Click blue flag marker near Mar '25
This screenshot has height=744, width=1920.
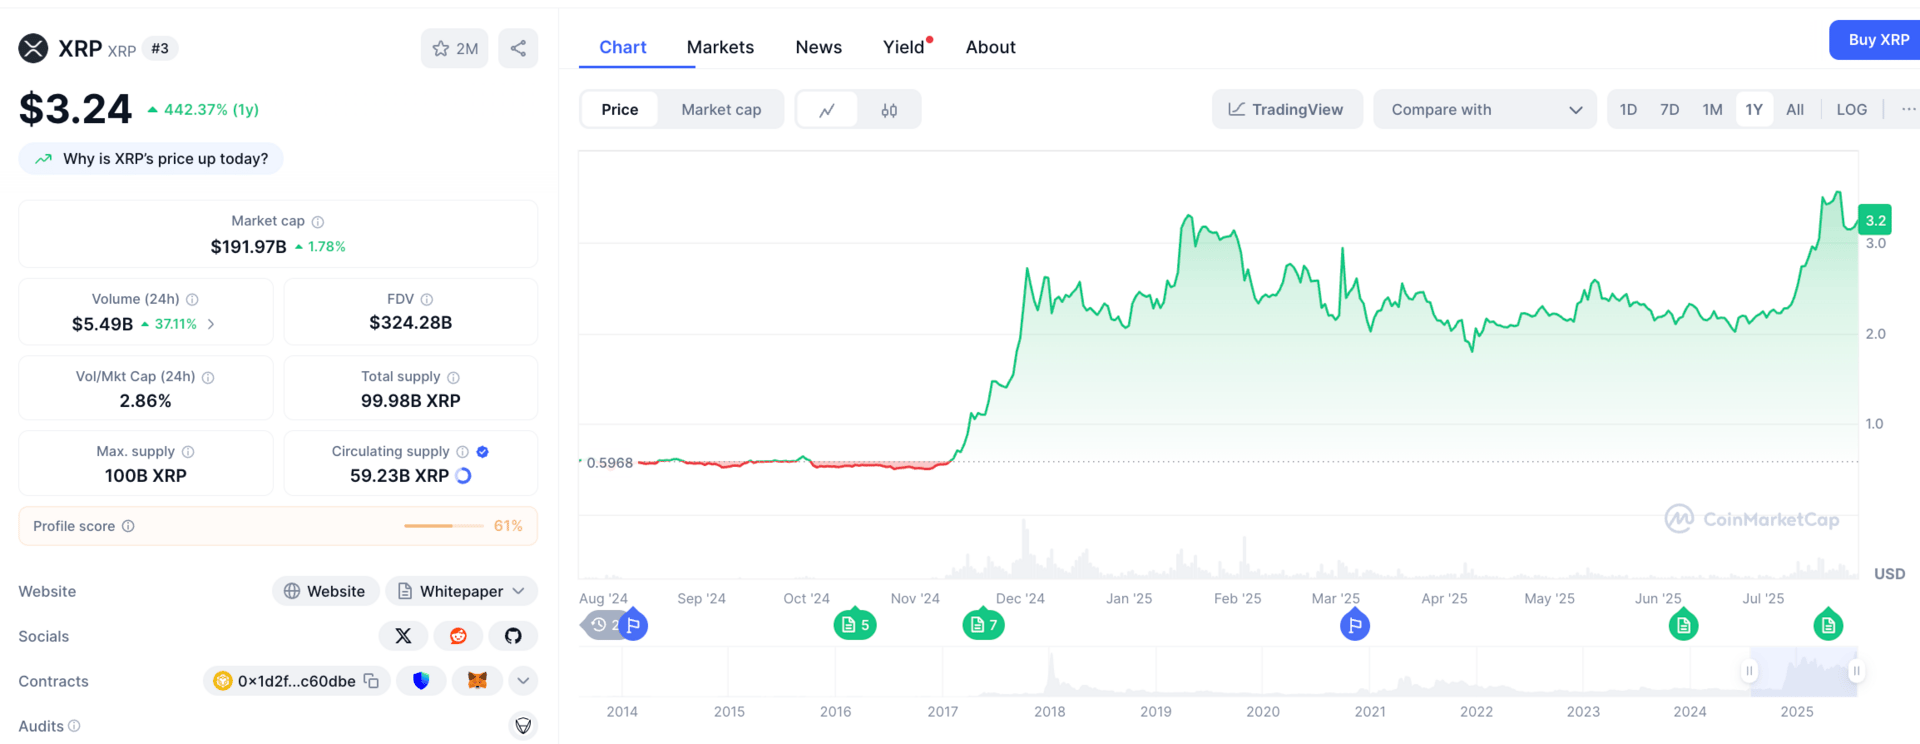tap(1355, 625)
